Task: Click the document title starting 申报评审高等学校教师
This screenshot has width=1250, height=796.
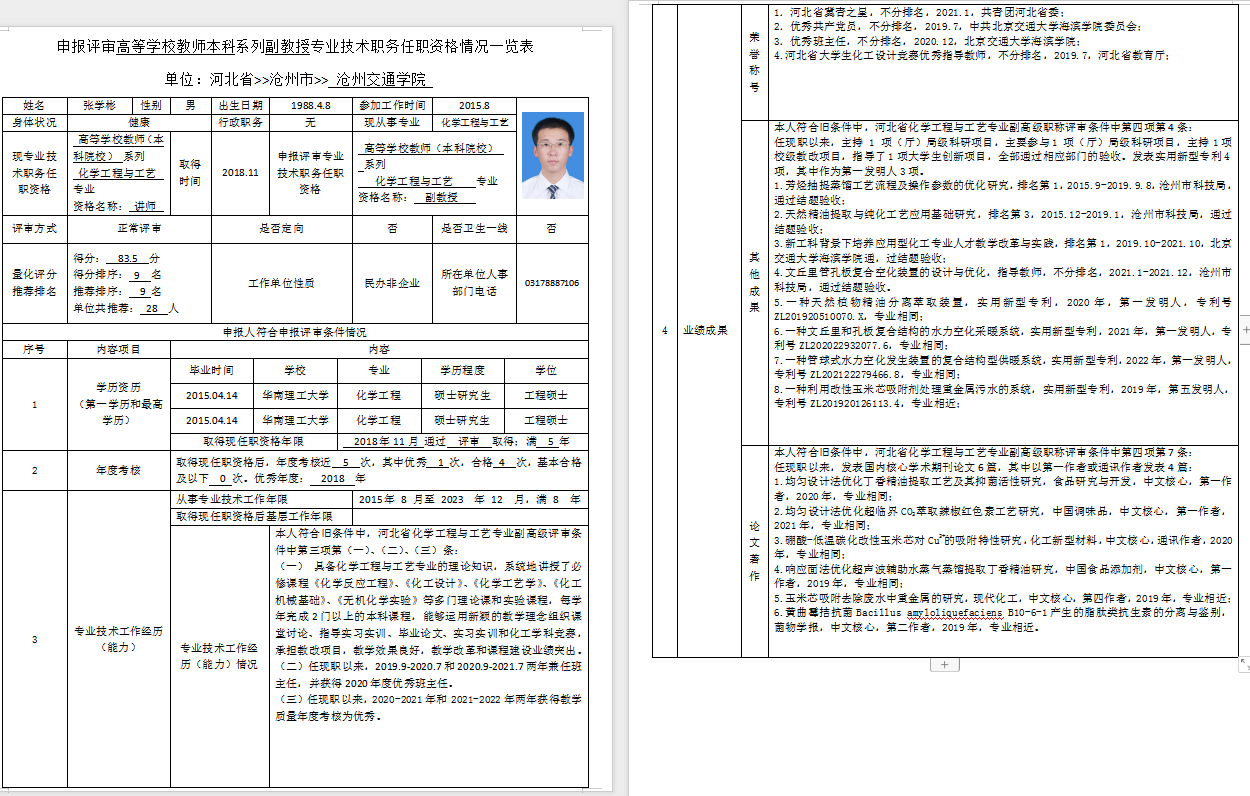Action: [295, 47]
